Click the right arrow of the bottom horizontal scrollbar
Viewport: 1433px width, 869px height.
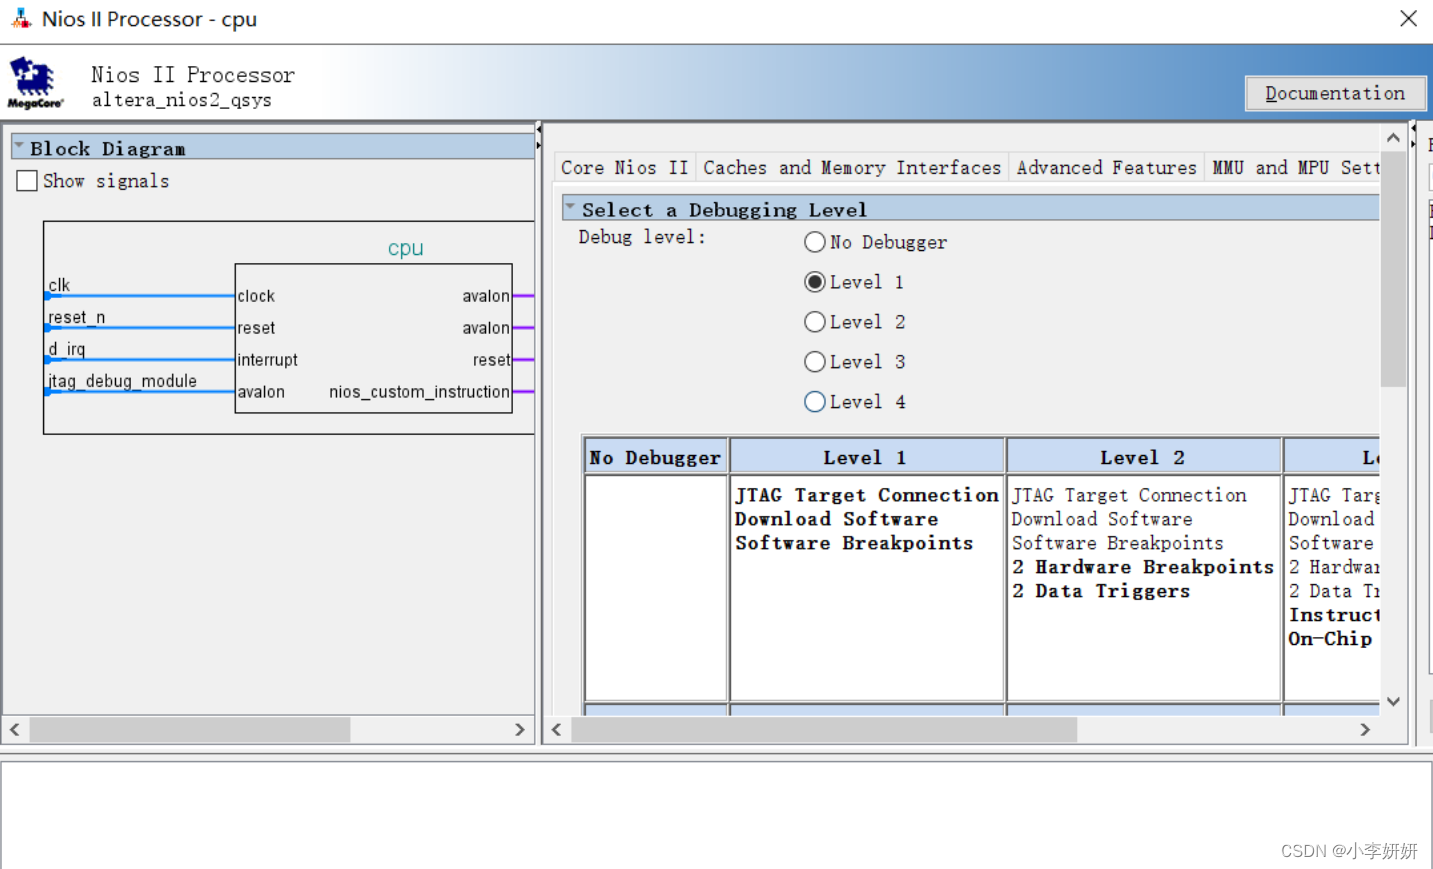1365,729
